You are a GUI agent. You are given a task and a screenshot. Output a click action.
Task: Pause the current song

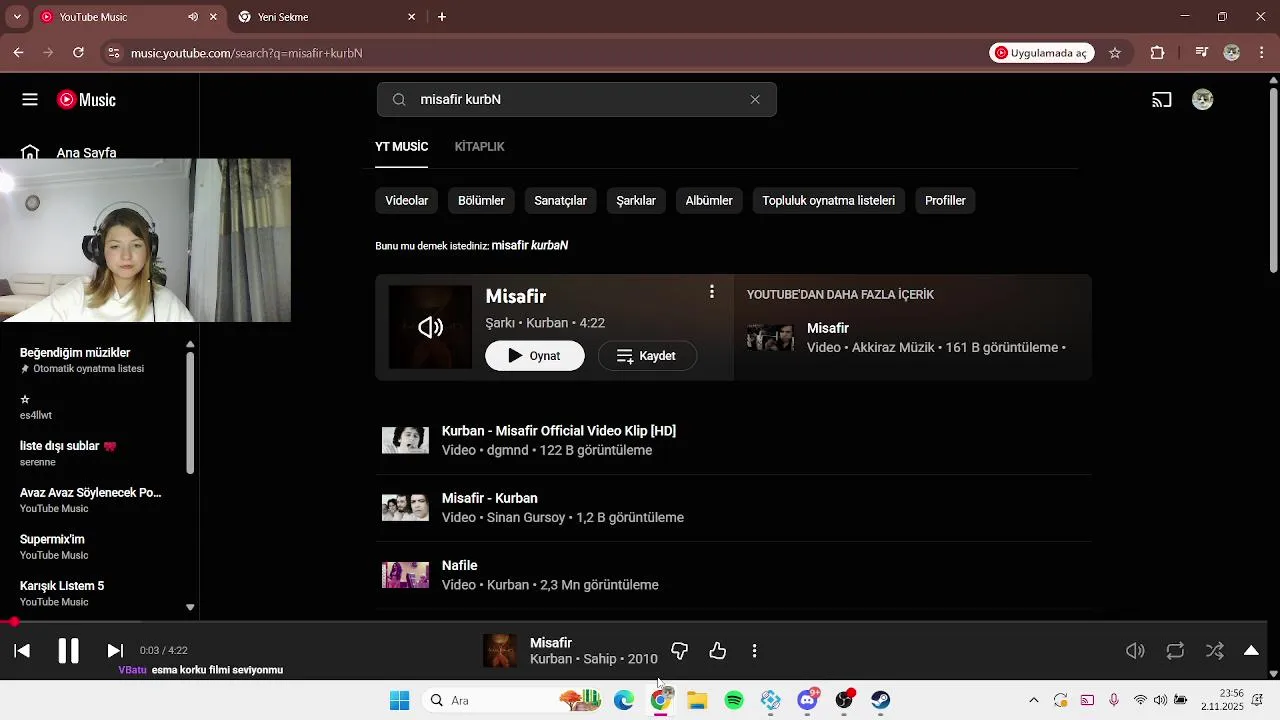point(68,651)
